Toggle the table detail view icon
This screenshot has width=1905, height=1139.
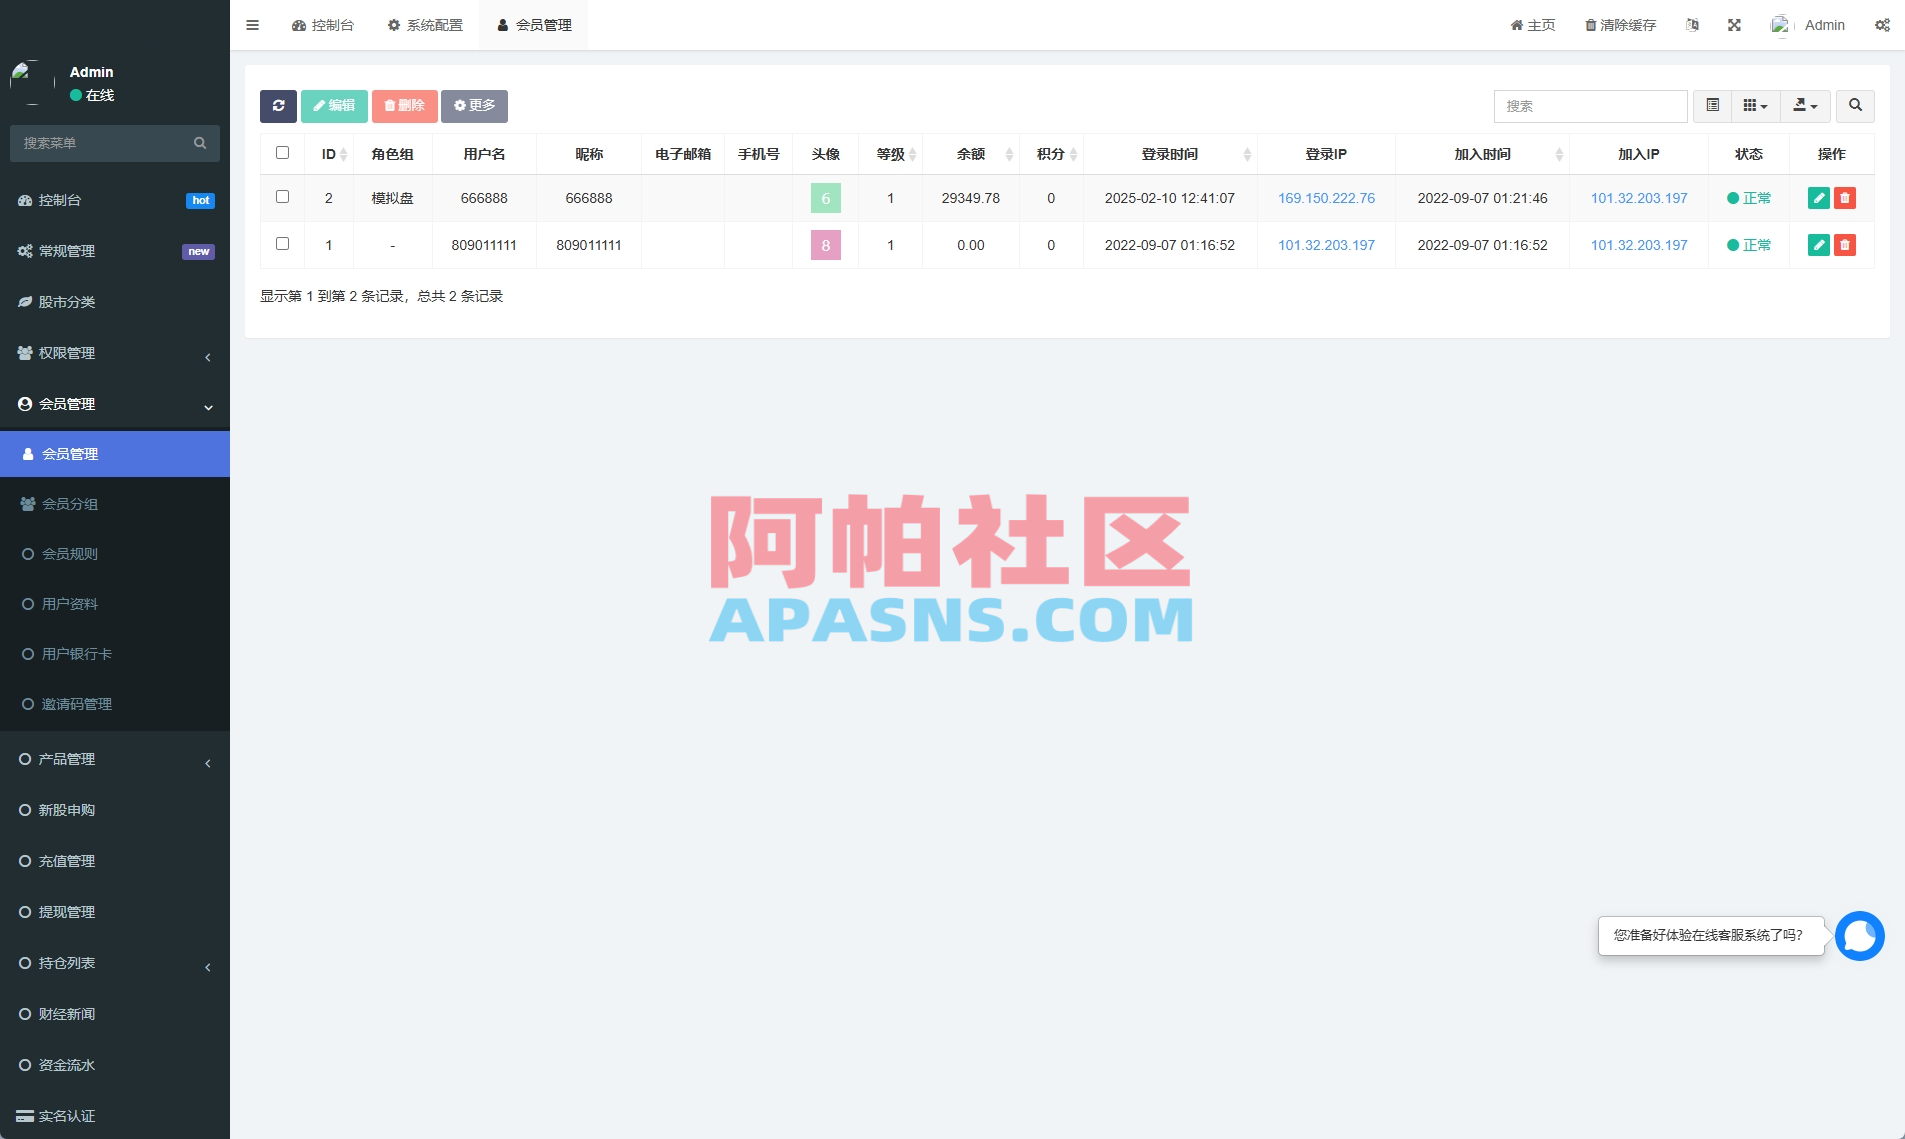pos(1714,106)
